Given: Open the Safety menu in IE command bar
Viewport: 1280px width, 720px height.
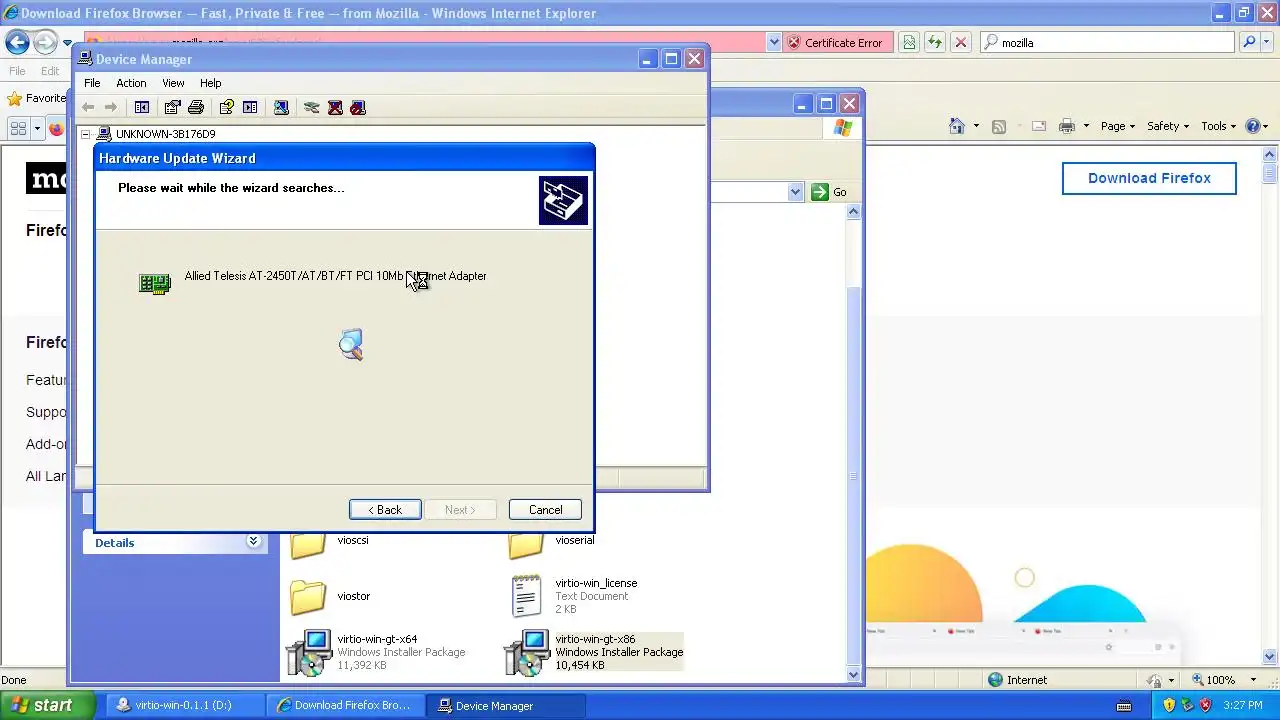Looking at the screenshot, I should pyautogui.click(x=1168, y=126).
